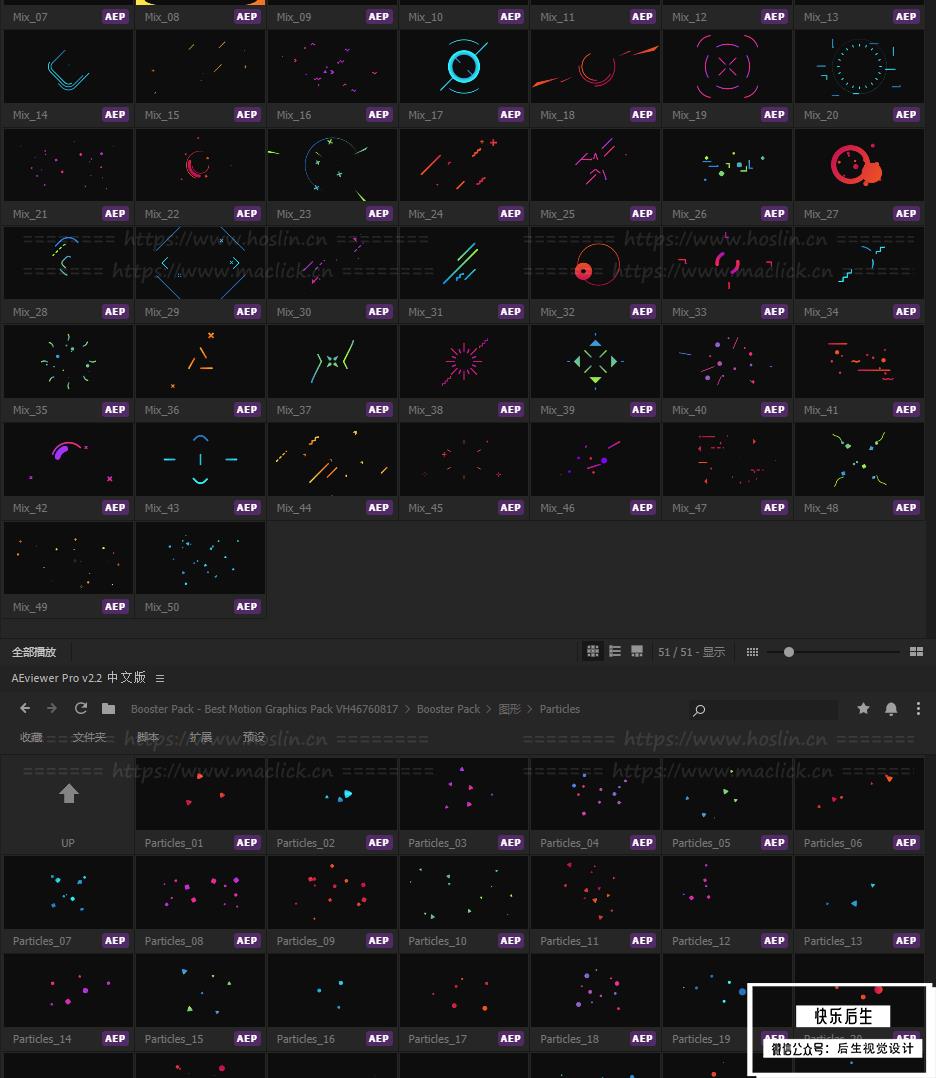Click the AEP badge on Particles_18

(x=642, y=1039)
